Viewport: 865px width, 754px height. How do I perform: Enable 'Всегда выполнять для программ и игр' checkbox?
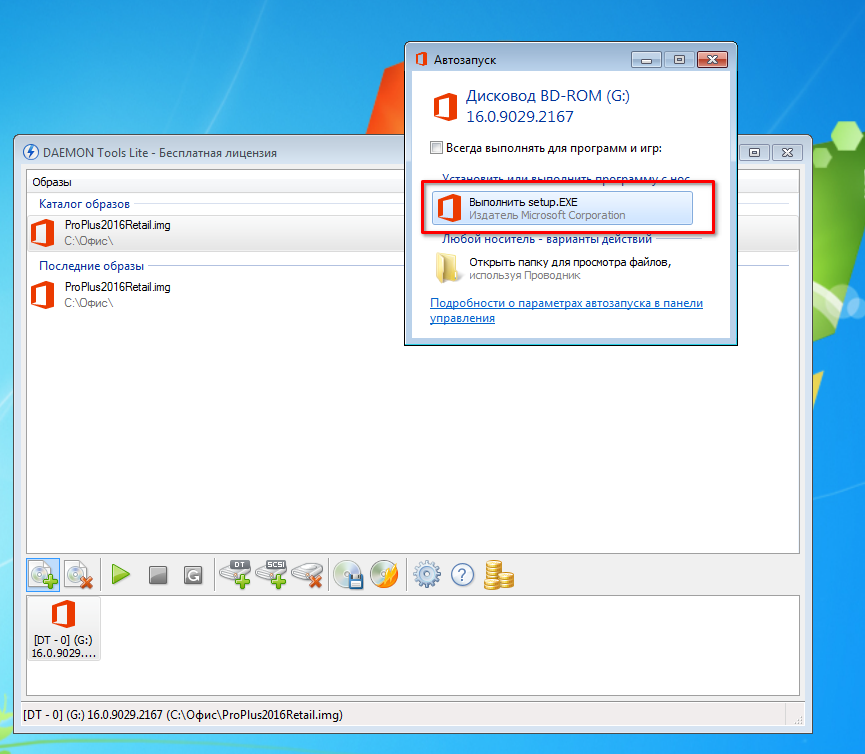click(436, 148)
